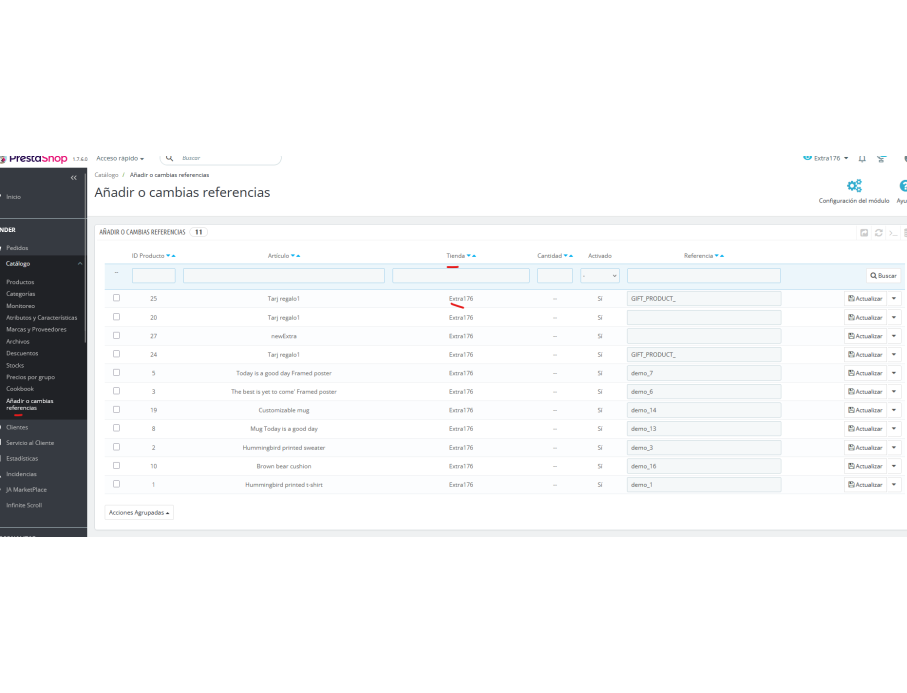Image resolution: width=907 pixels, height=693 pixels.
Task: Click the Cantidad filter field
Action: point(555,276)
